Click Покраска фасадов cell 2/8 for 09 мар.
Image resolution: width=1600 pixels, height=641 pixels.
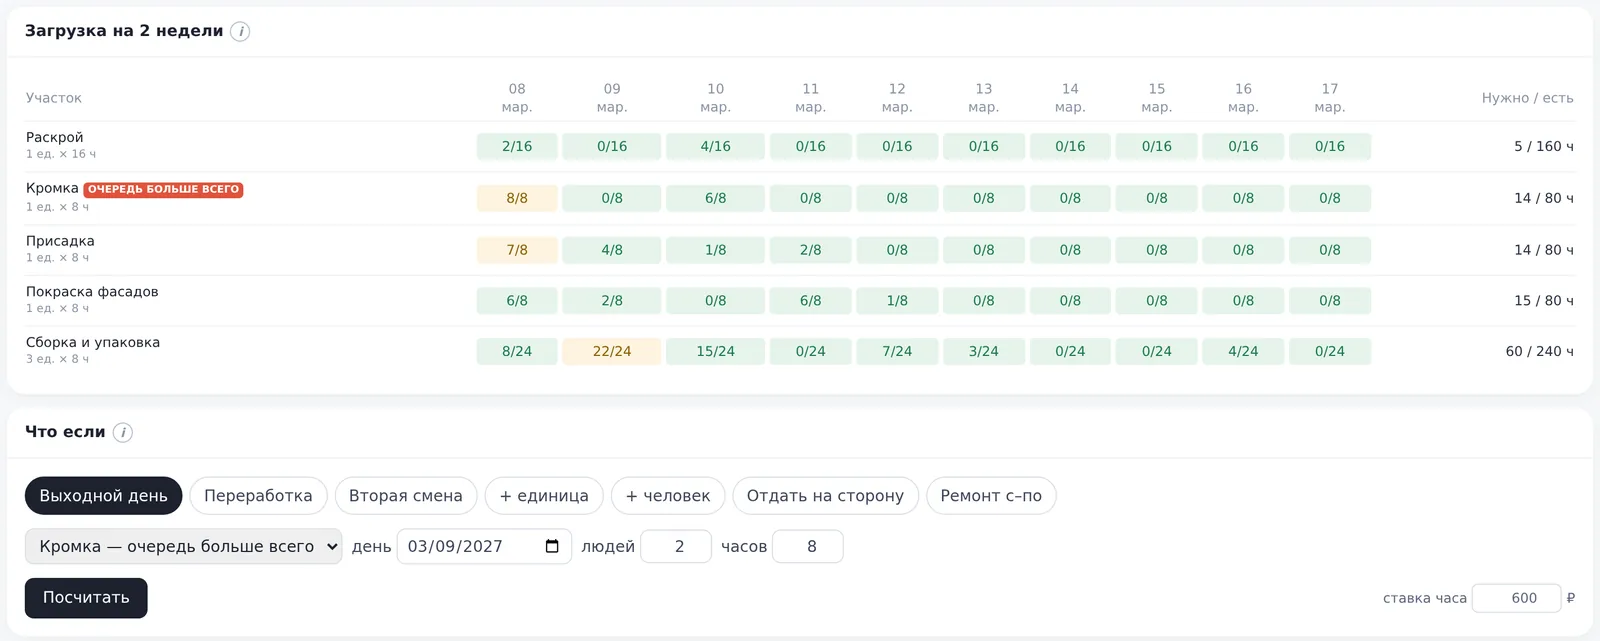pyautogui.click(x=612, y=300)
